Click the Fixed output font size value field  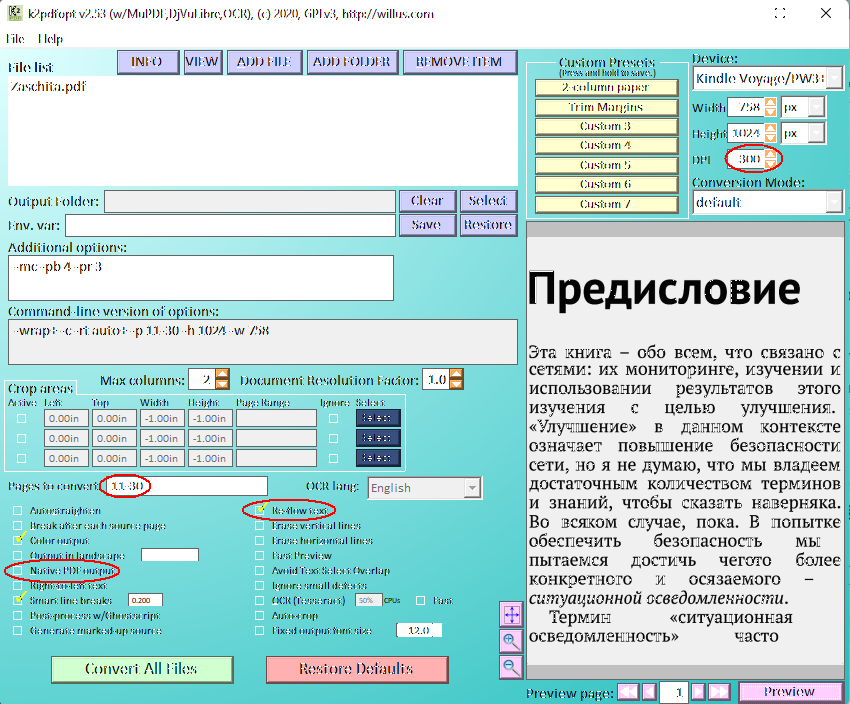tap(418, 630)
